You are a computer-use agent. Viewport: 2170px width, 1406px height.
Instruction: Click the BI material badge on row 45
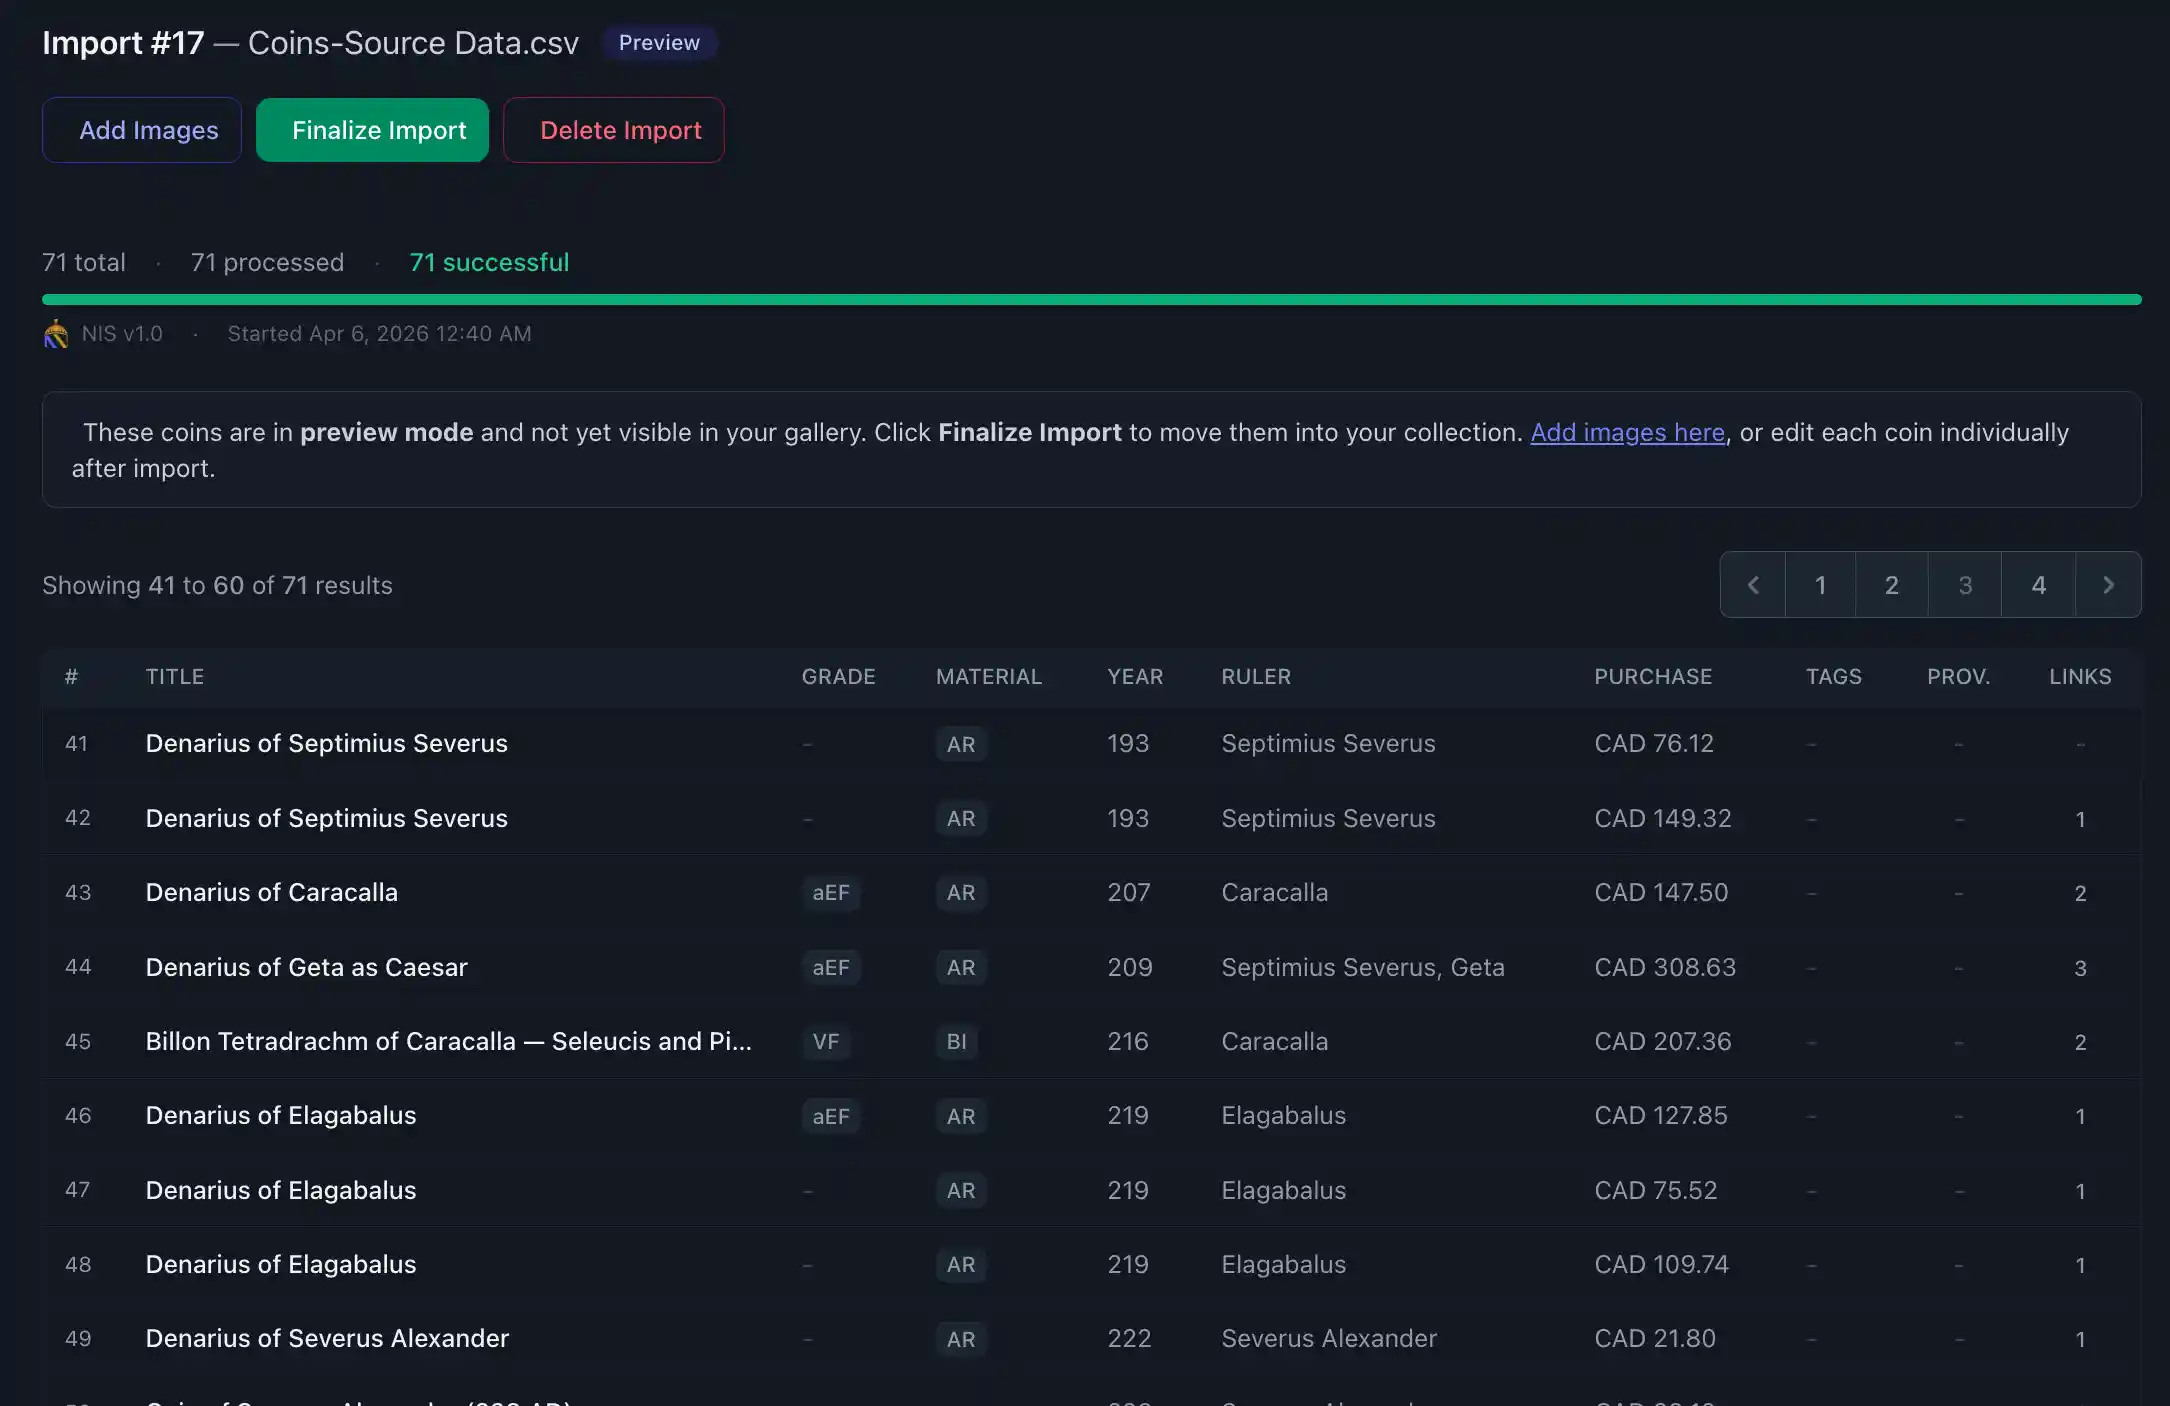(x=957, y=1042)
